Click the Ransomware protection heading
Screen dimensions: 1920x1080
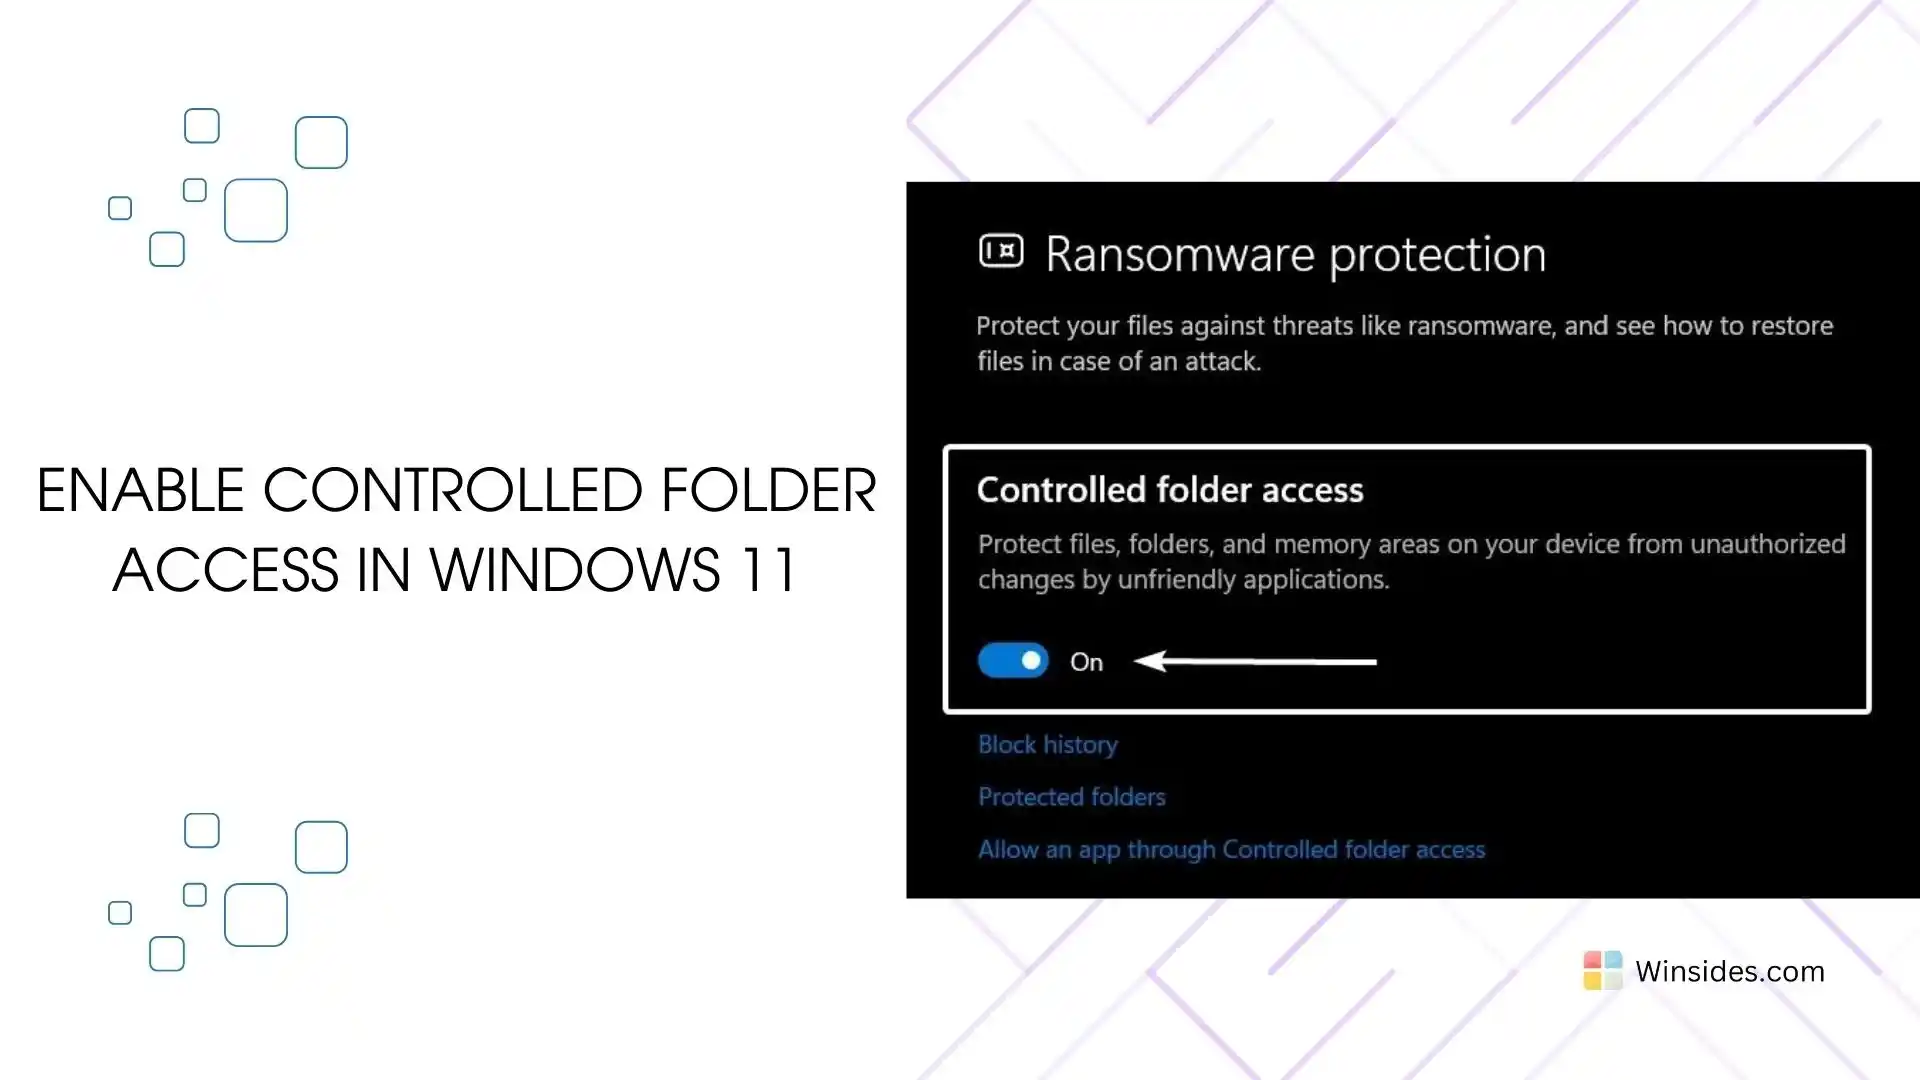1295,254
